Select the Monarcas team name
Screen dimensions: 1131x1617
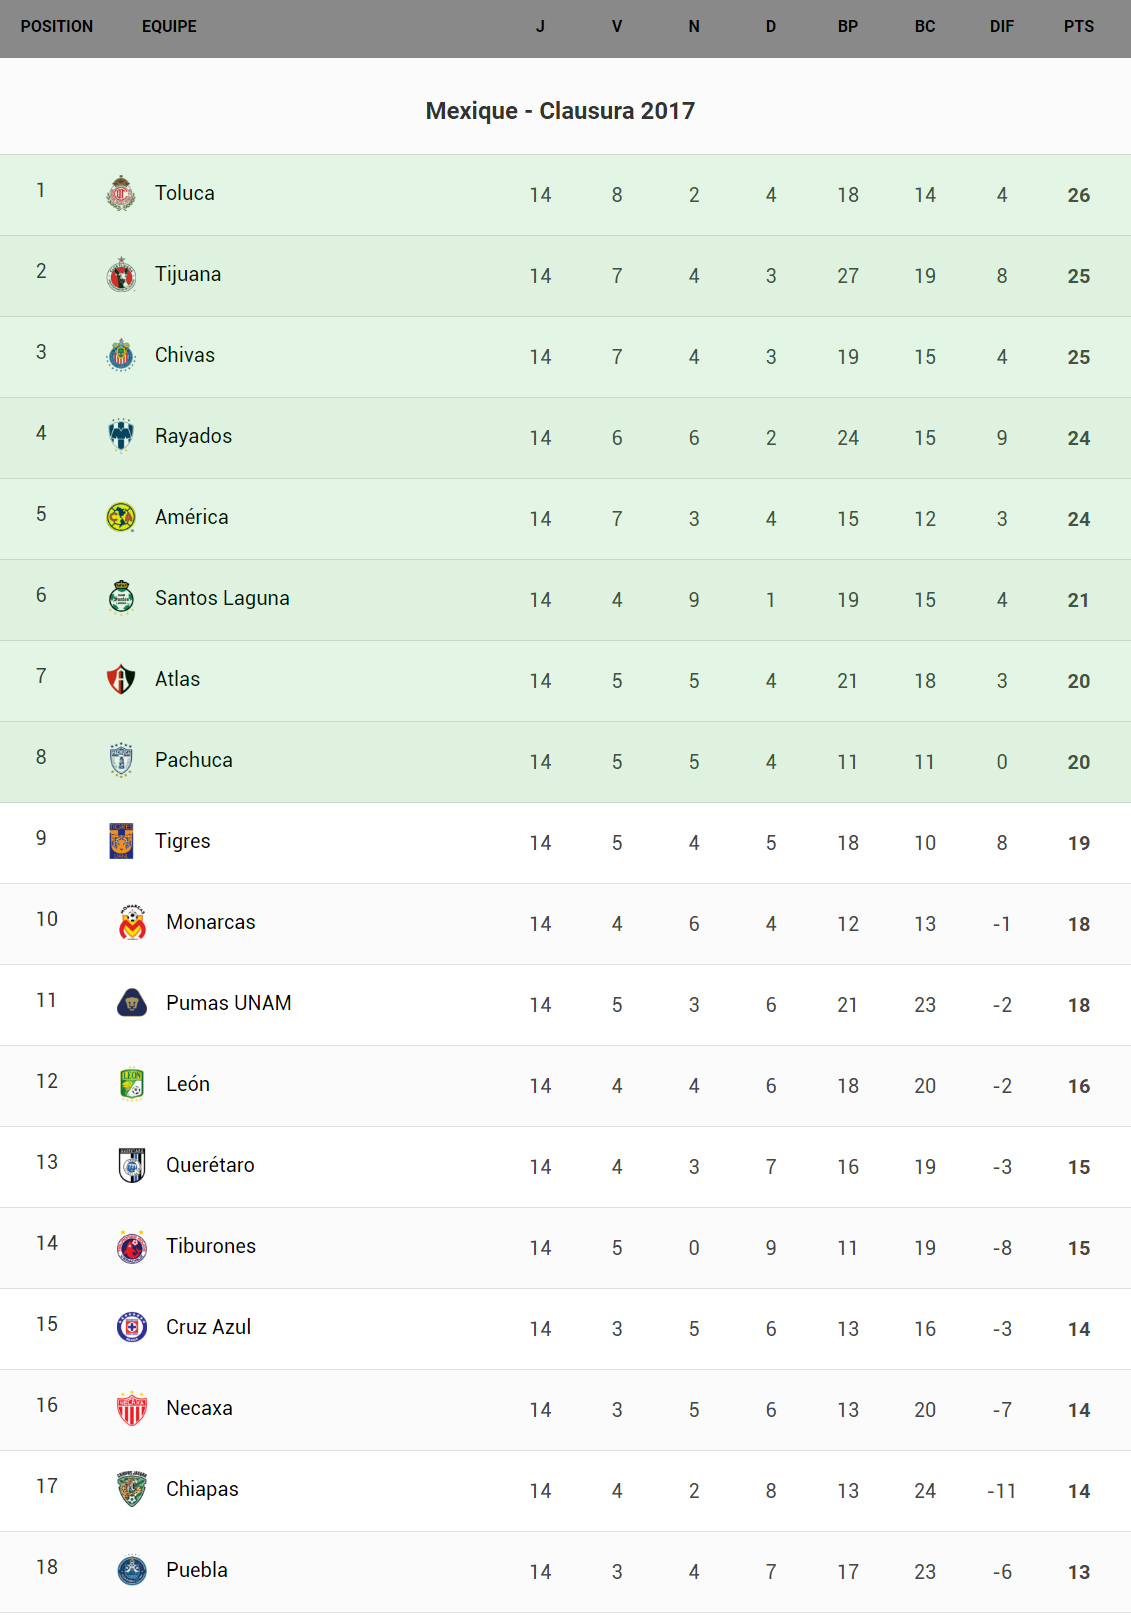click(210, 922)
